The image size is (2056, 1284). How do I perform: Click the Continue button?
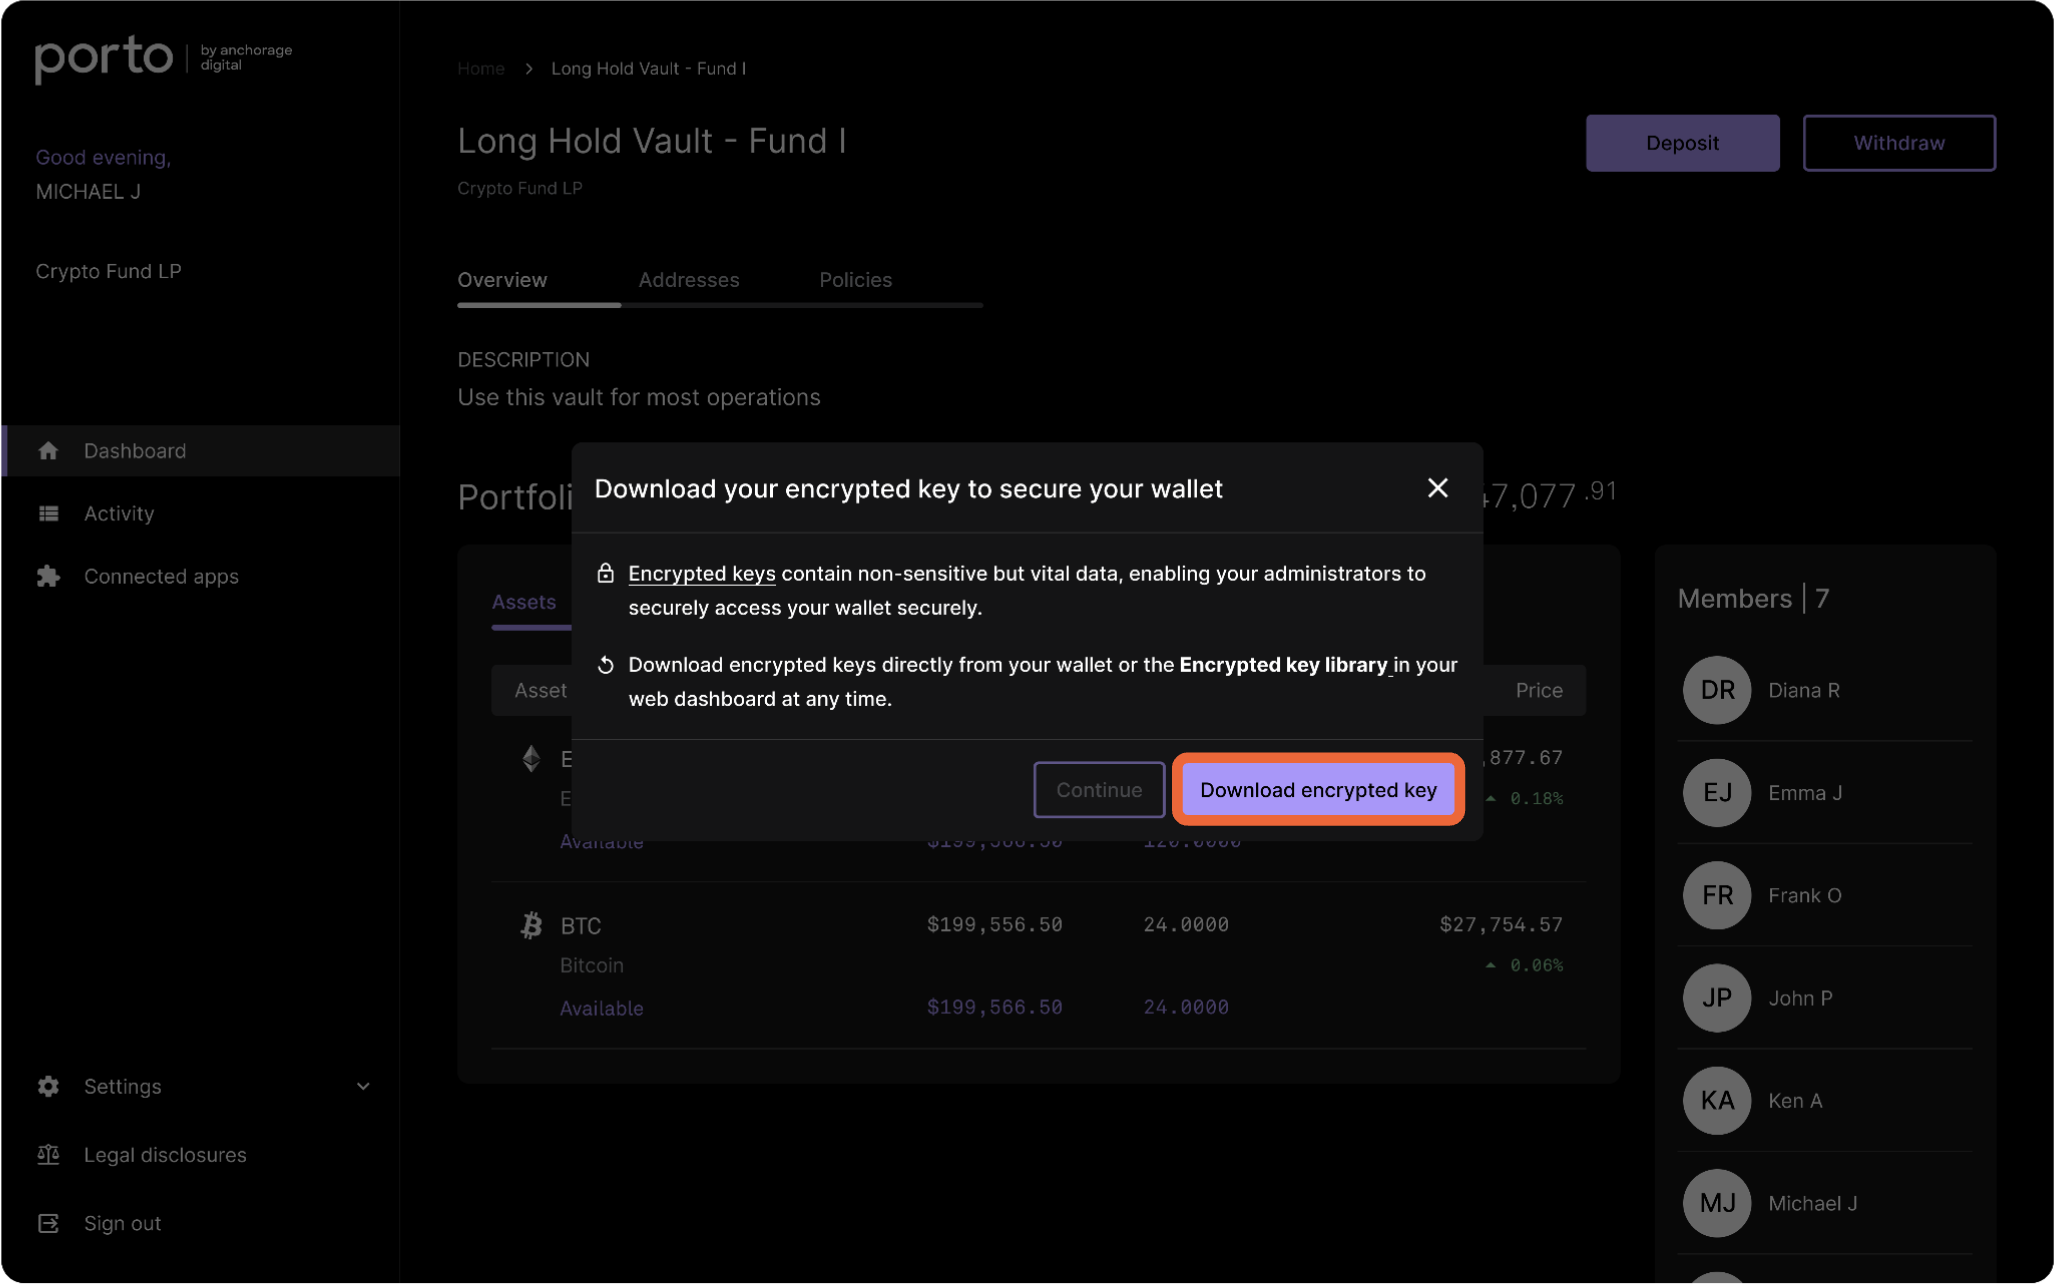[x=1099, y=790]
